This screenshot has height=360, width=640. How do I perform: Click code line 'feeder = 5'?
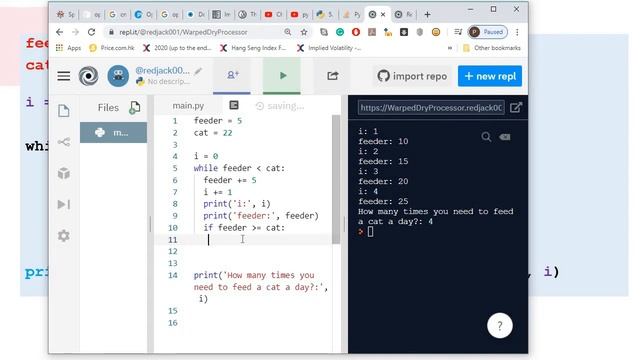[218, 121]
